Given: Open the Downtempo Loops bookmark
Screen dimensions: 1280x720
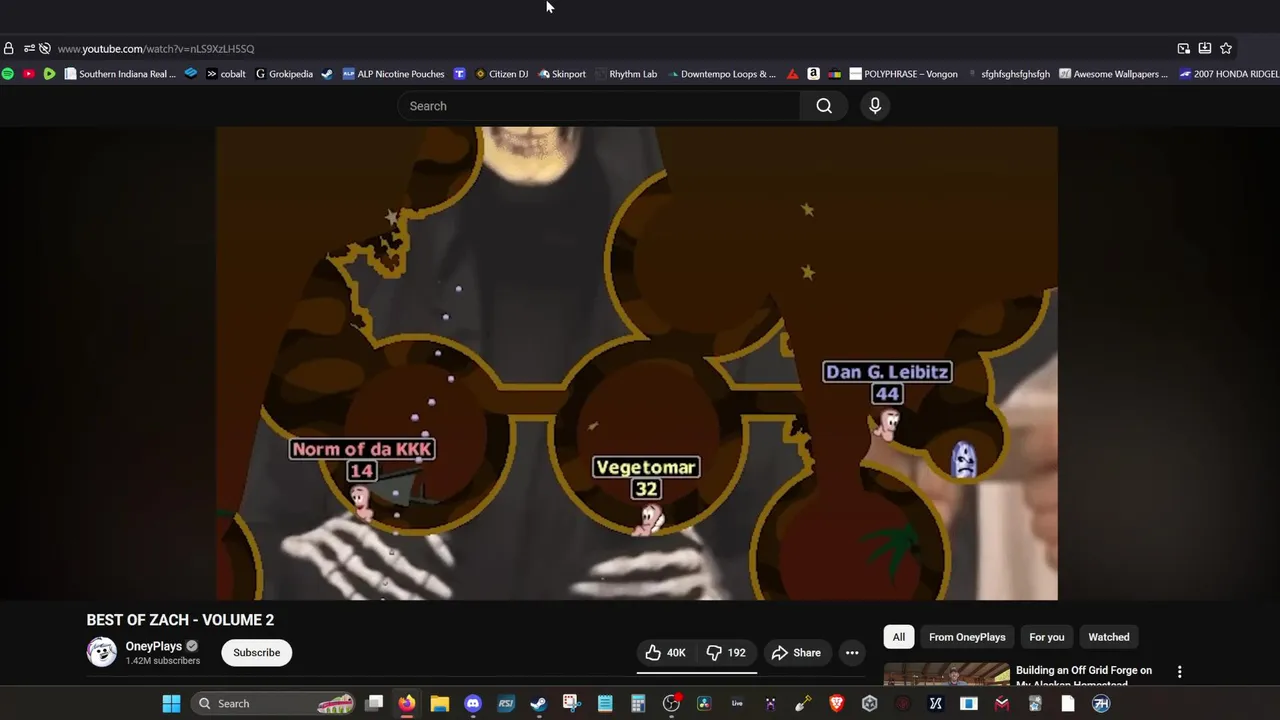Looking at the screenshot, I should pyautogui.click(x=722, y=74).
